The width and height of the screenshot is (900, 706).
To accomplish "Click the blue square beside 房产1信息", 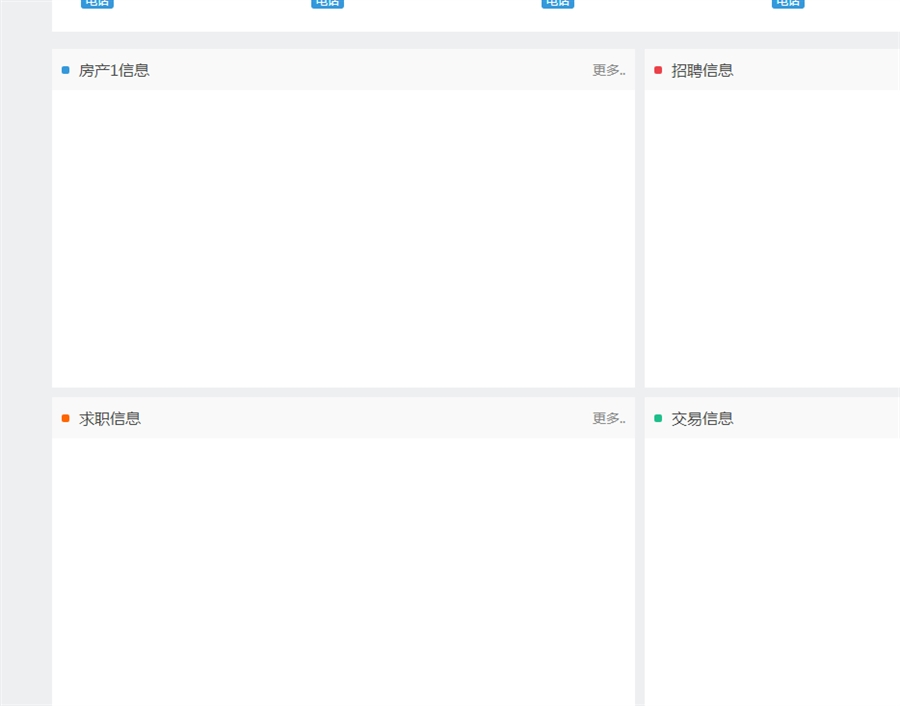I will coord(66,70).
